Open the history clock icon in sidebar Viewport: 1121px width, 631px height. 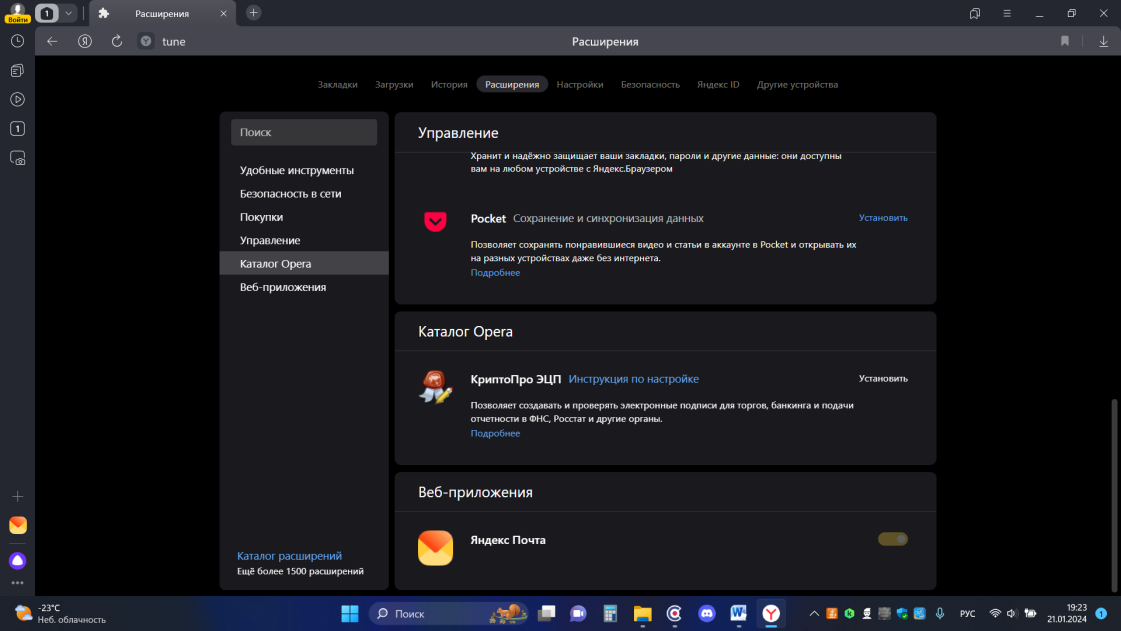17,41
